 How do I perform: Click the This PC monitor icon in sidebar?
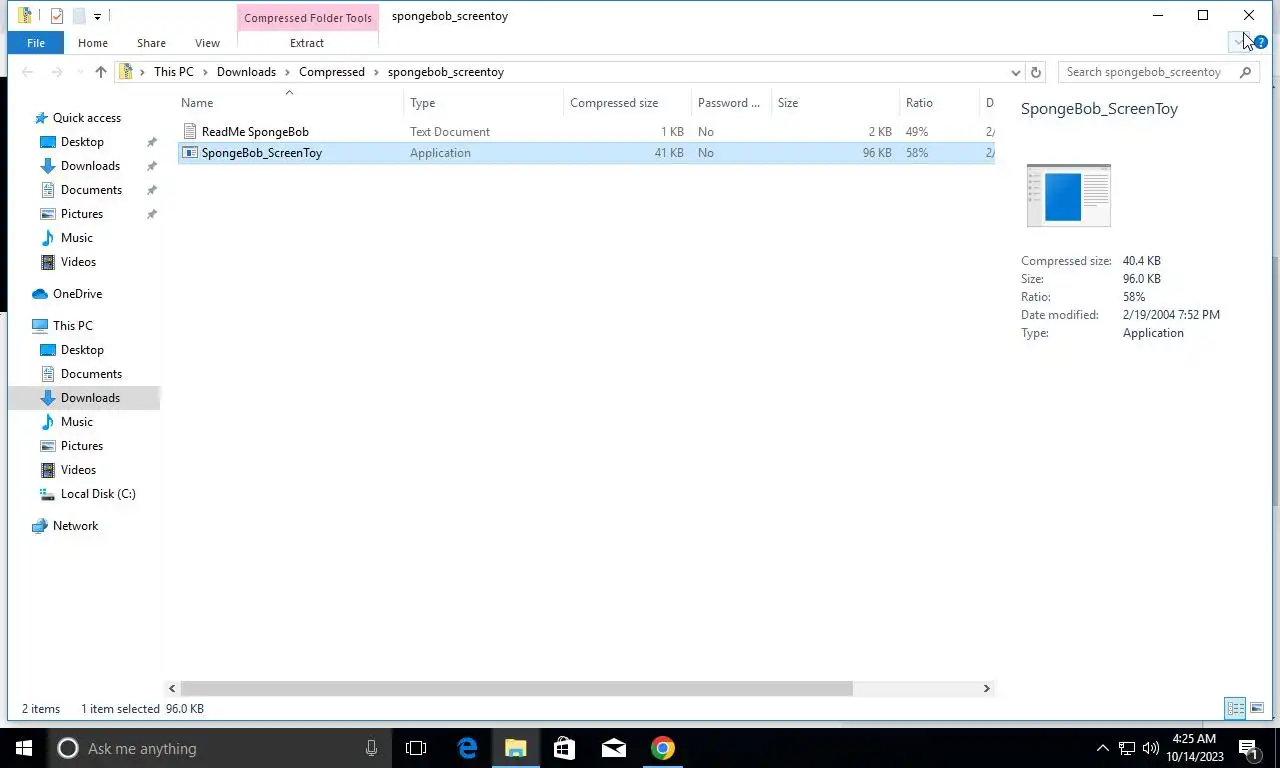pyautogui.click(x=40, y=326)
